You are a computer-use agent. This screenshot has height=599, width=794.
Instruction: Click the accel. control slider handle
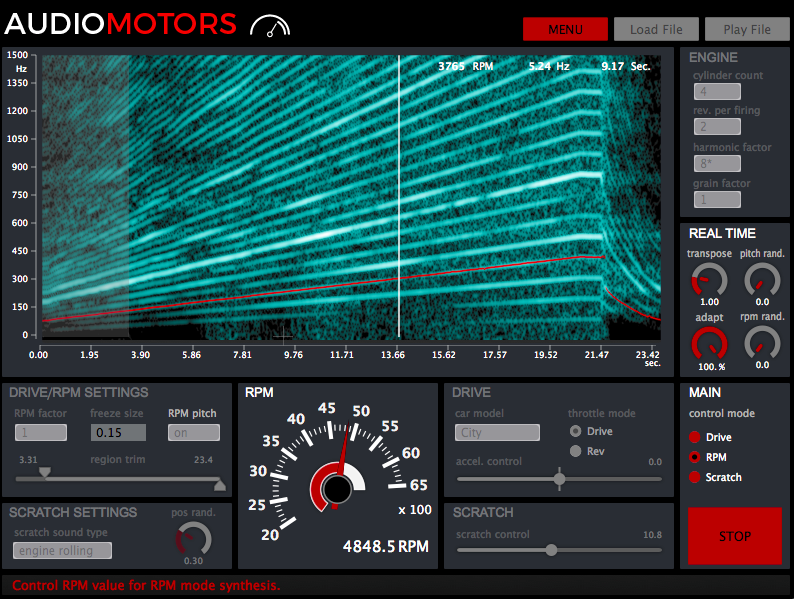pyautogui.click(x=559, y=478)
